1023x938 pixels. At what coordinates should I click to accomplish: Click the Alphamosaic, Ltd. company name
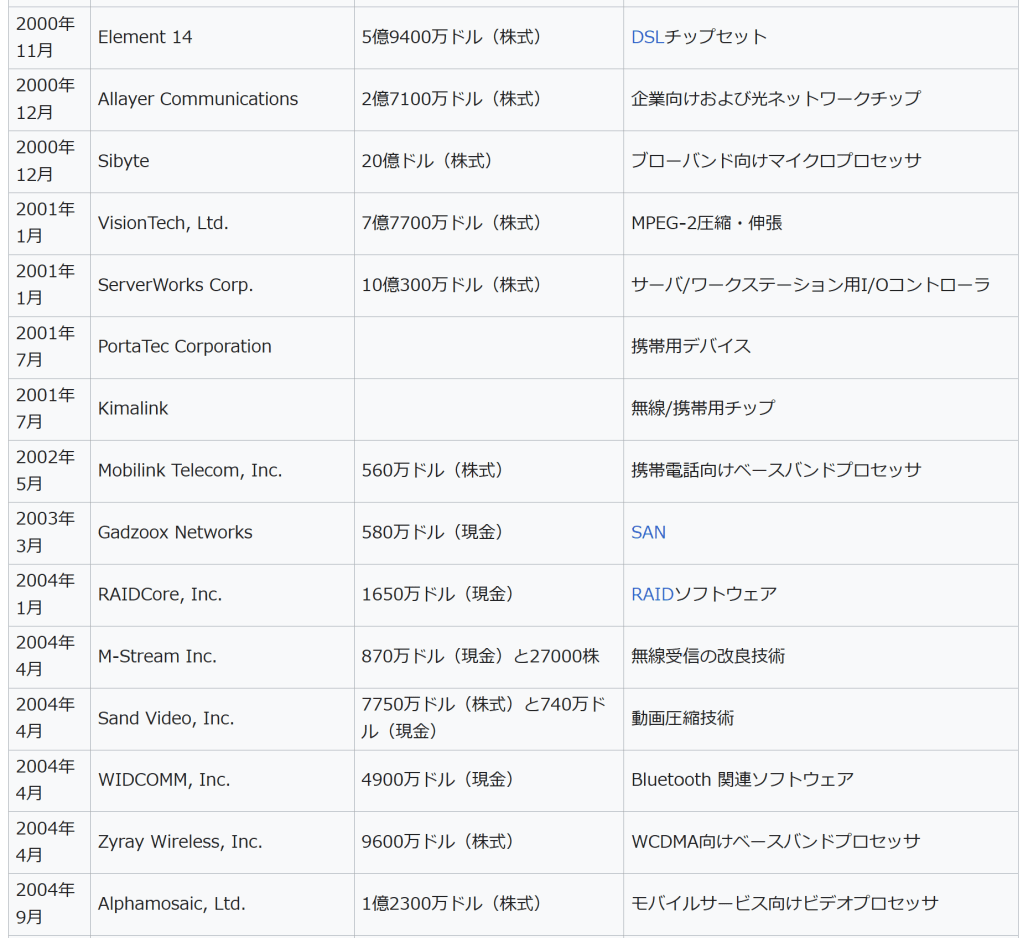[x=171, y=904]
